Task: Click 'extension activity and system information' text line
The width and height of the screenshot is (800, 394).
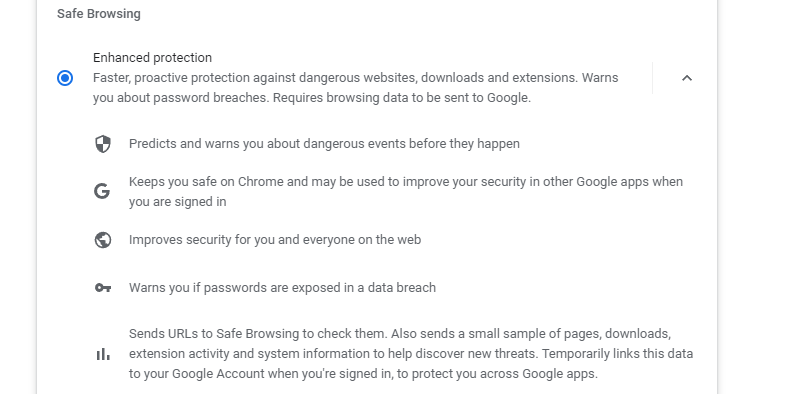Action: (x=411, y=354)
